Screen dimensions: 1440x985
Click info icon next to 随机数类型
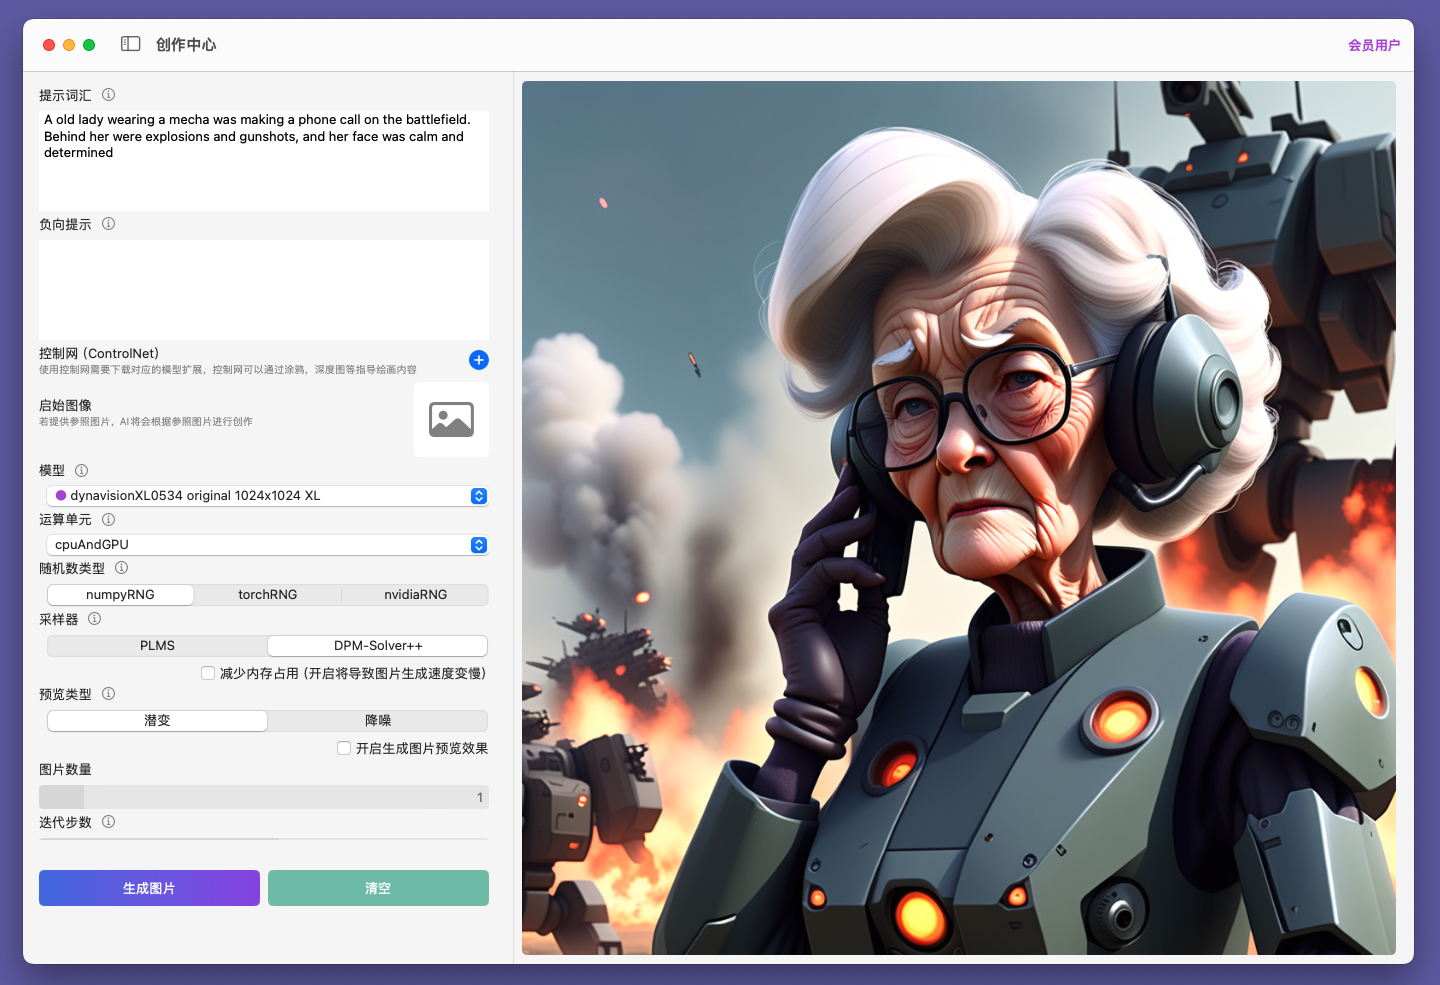[122, 568]
